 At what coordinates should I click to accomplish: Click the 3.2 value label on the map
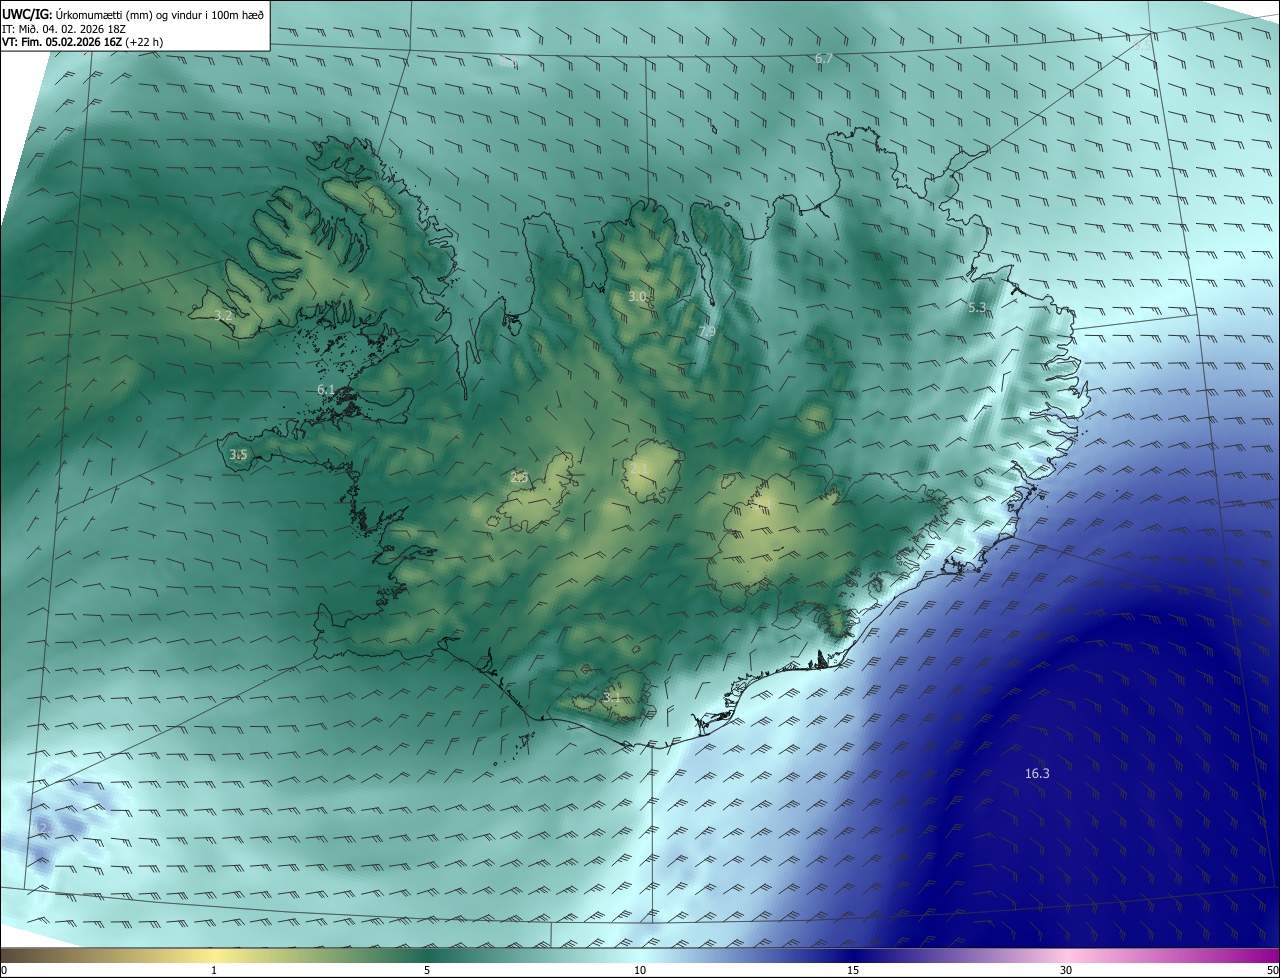pyautogui.click(x=224, y=315)
